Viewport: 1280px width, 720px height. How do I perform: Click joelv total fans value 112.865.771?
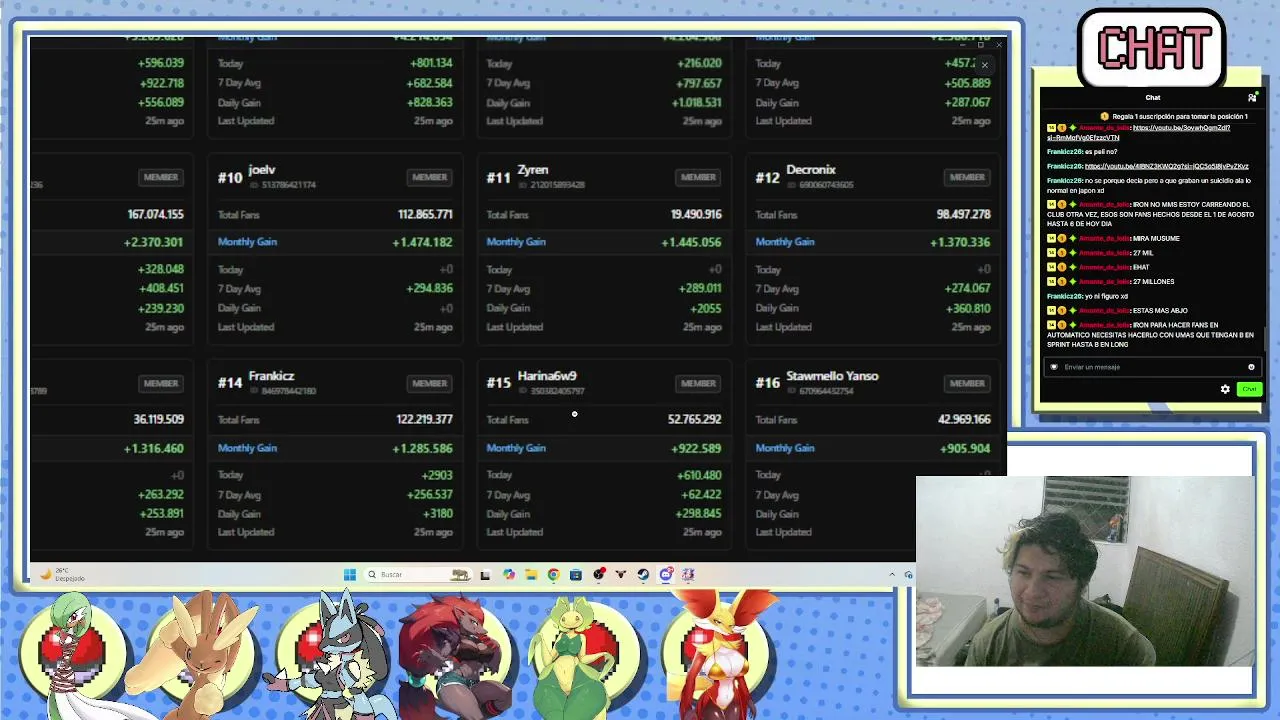pyautogui.click(x=425, y=214)
